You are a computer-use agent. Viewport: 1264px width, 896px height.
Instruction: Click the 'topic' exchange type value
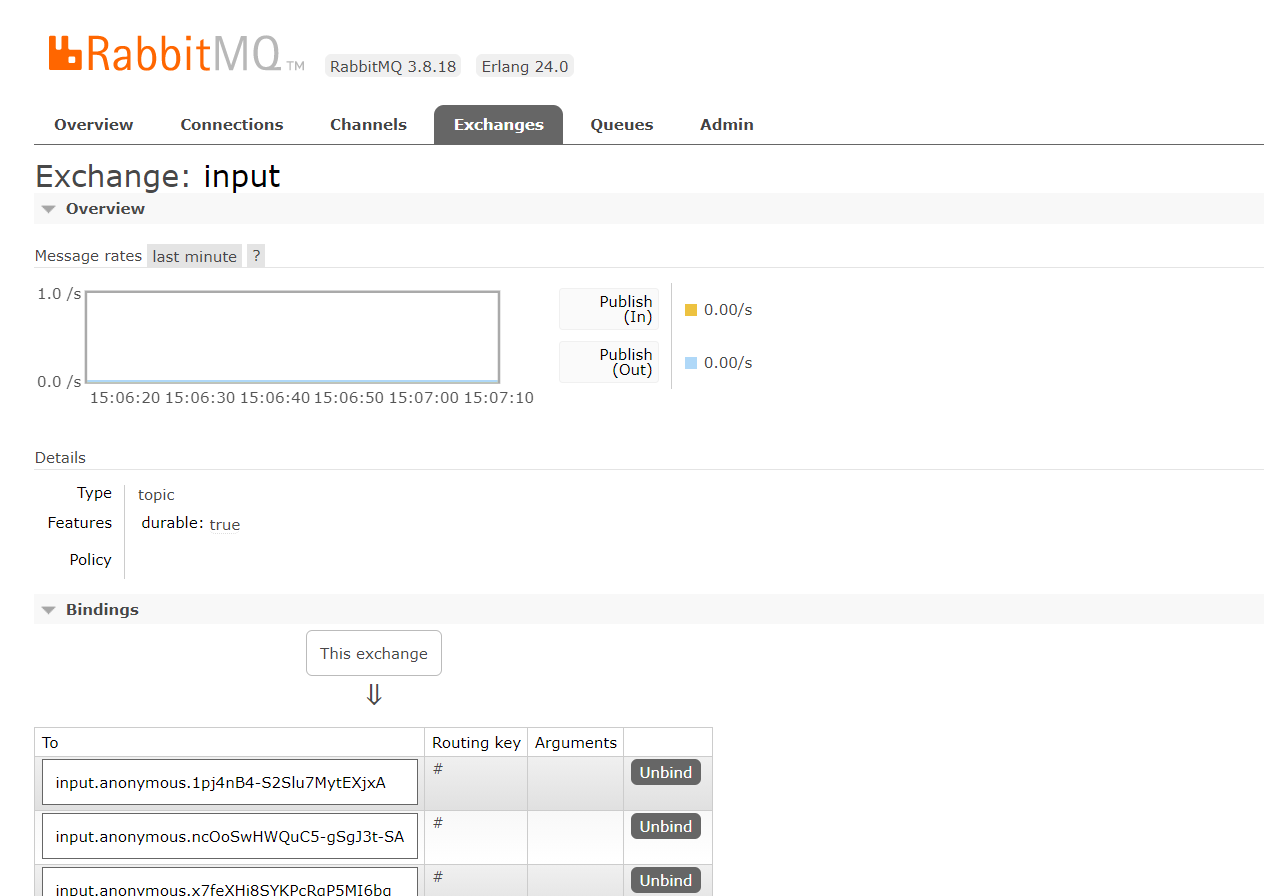click(156, 495)
